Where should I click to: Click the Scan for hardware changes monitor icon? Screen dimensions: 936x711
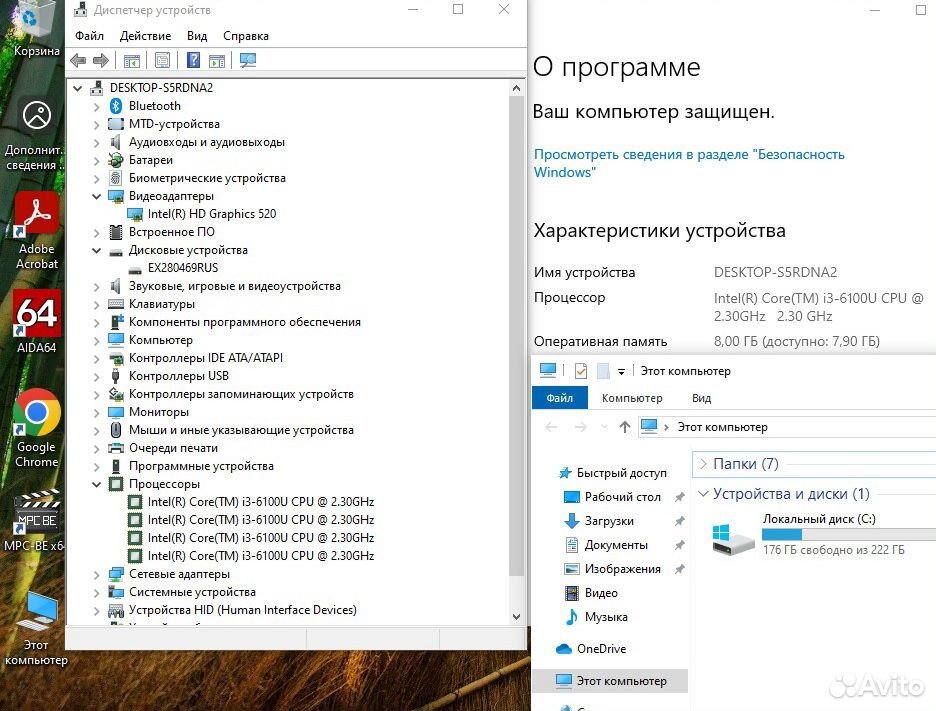(247, 60)
